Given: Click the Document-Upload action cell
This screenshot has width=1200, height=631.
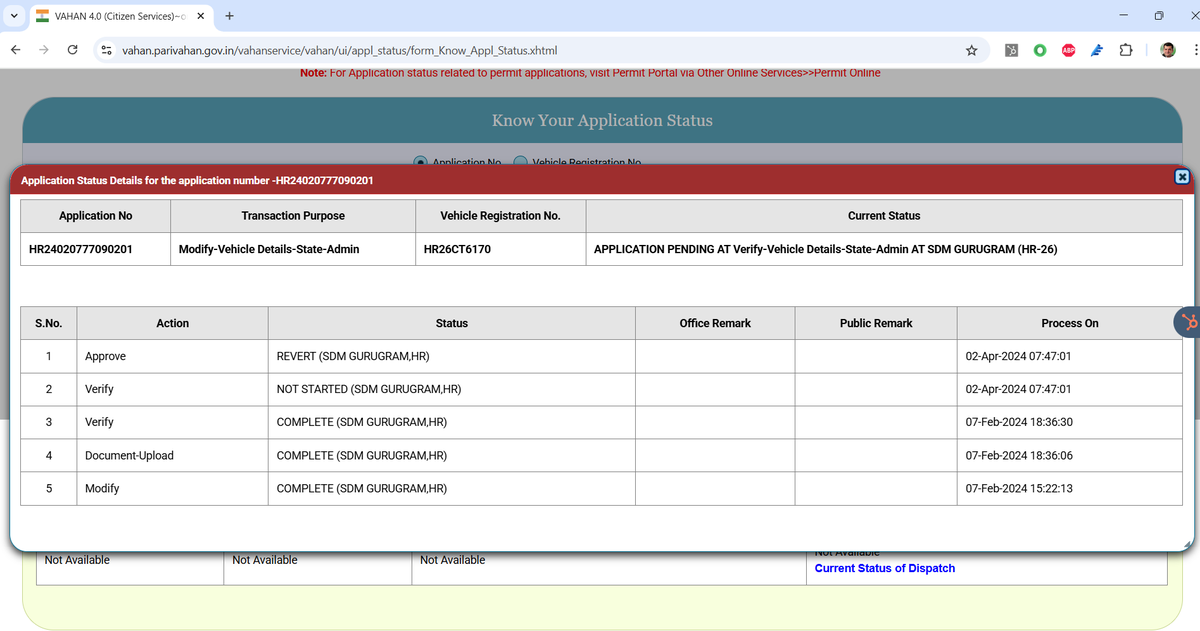Looking at the screenshot, I should [x=172, y=455].
